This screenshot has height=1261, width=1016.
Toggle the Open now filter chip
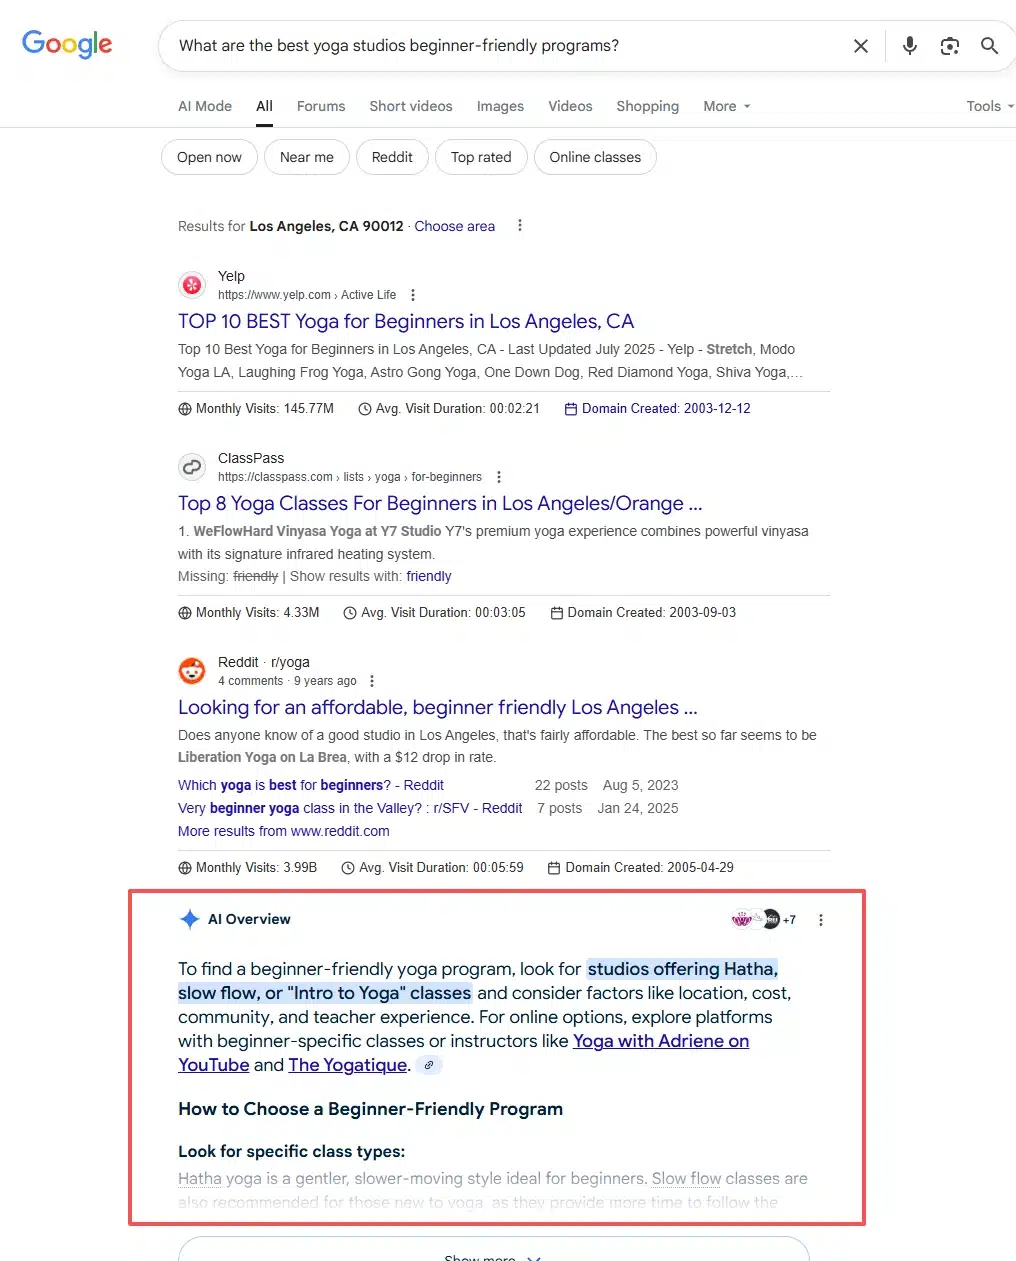pos(209,157)
